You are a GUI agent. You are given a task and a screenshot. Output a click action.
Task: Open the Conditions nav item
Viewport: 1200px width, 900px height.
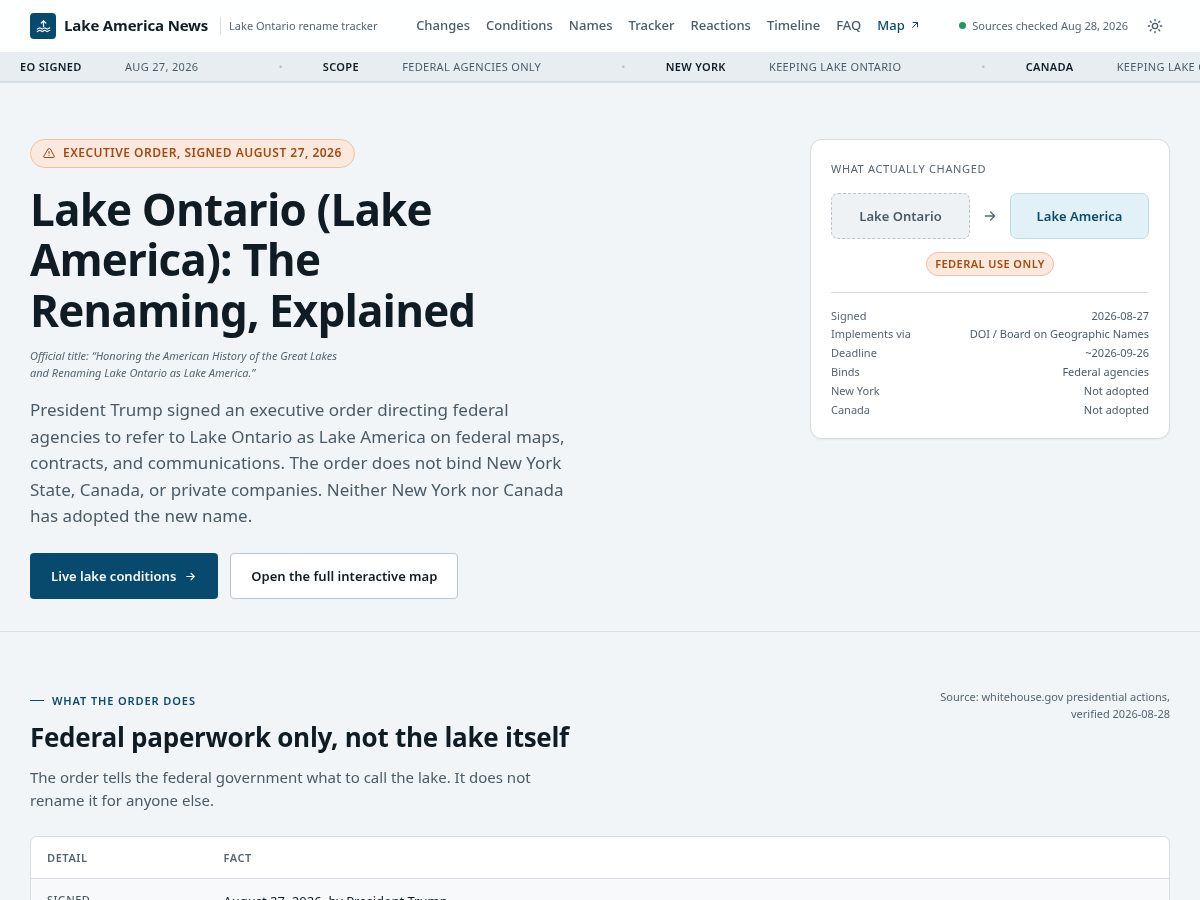coord(519,25)
